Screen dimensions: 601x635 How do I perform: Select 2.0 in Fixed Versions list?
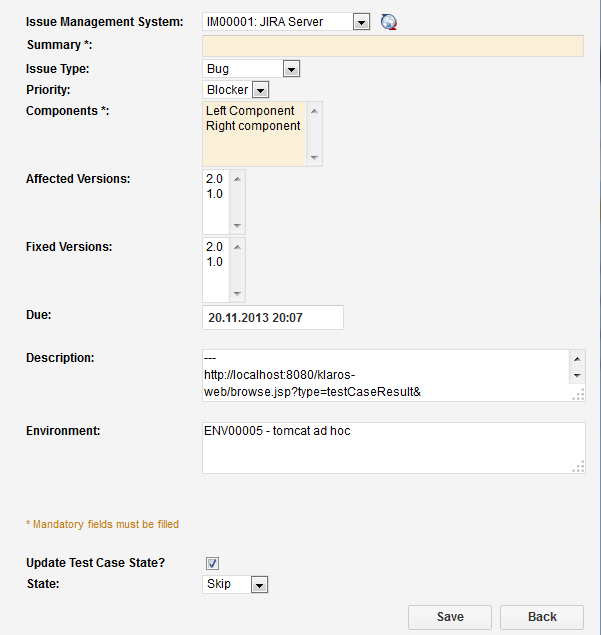coord(215,247)
